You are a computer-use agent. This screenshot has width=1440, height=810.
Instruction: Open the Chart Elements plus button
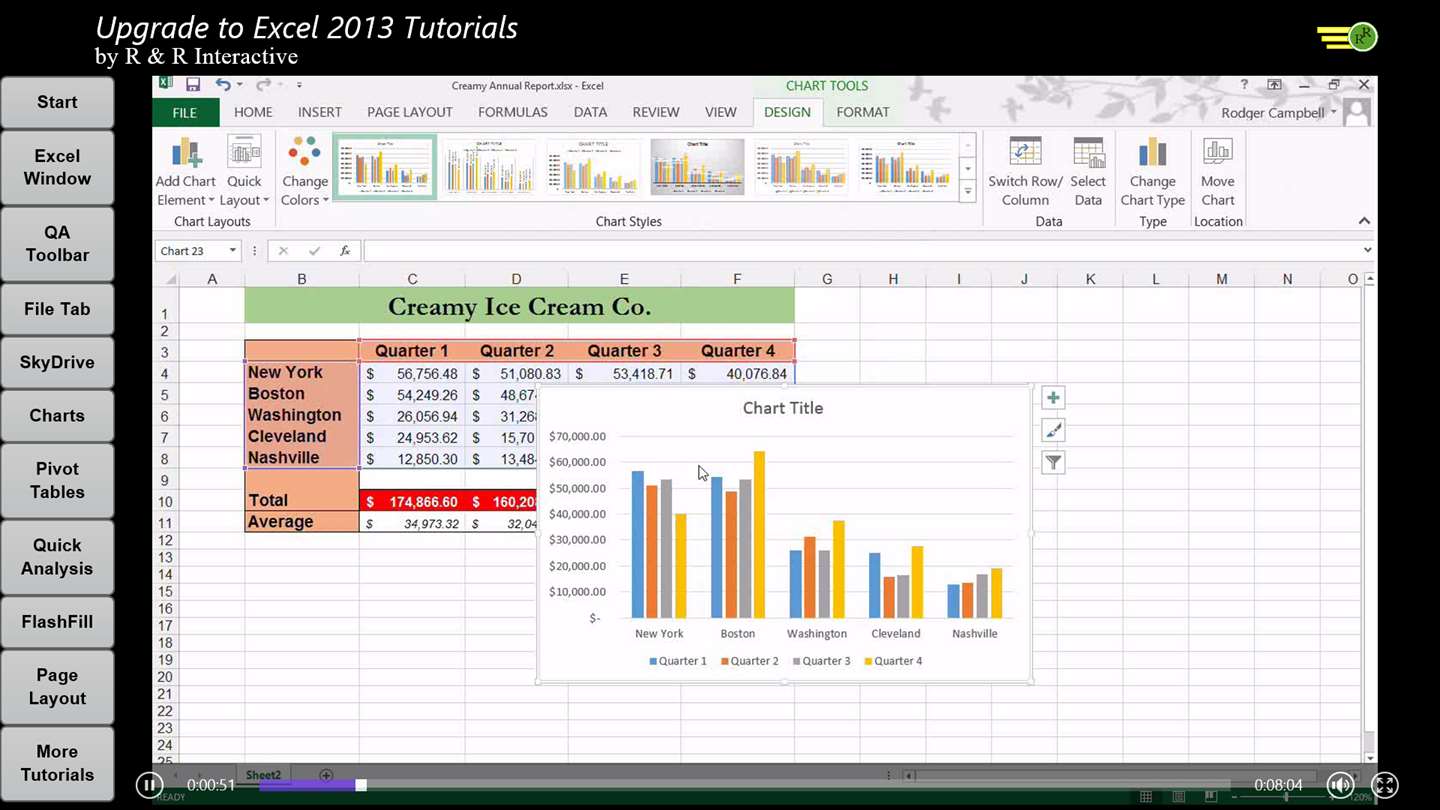(x=1053, y=398)
